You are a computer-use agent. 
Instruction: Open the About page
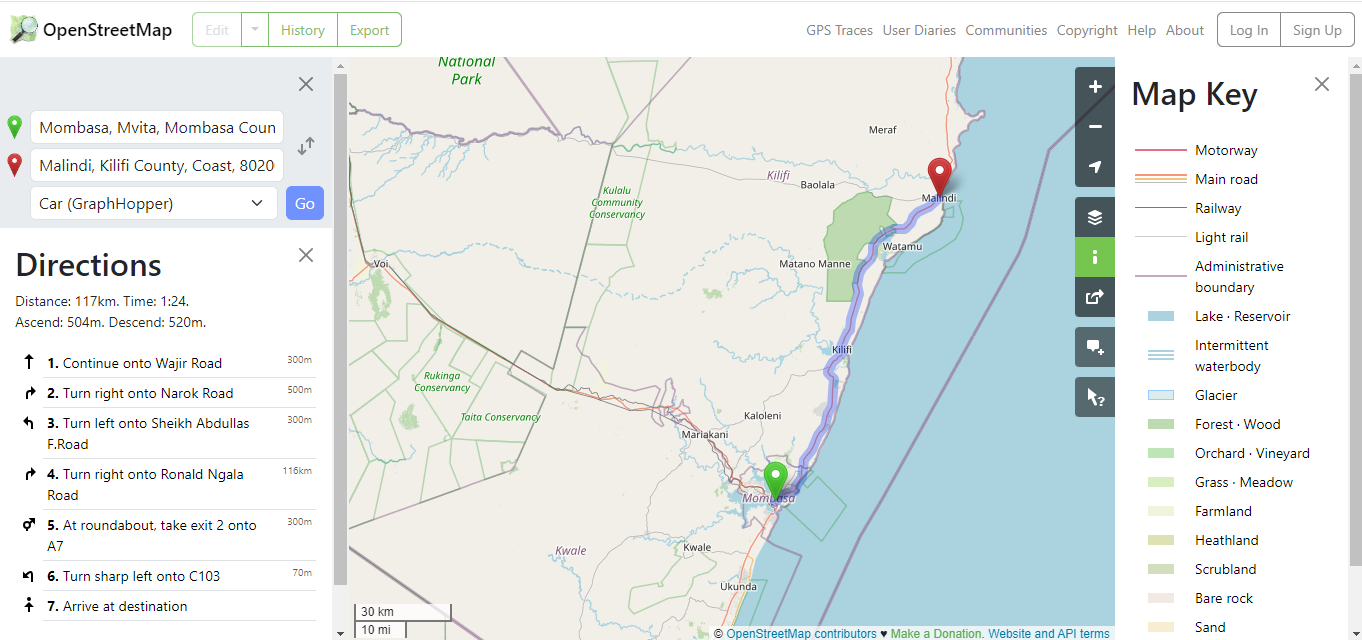1185,30
